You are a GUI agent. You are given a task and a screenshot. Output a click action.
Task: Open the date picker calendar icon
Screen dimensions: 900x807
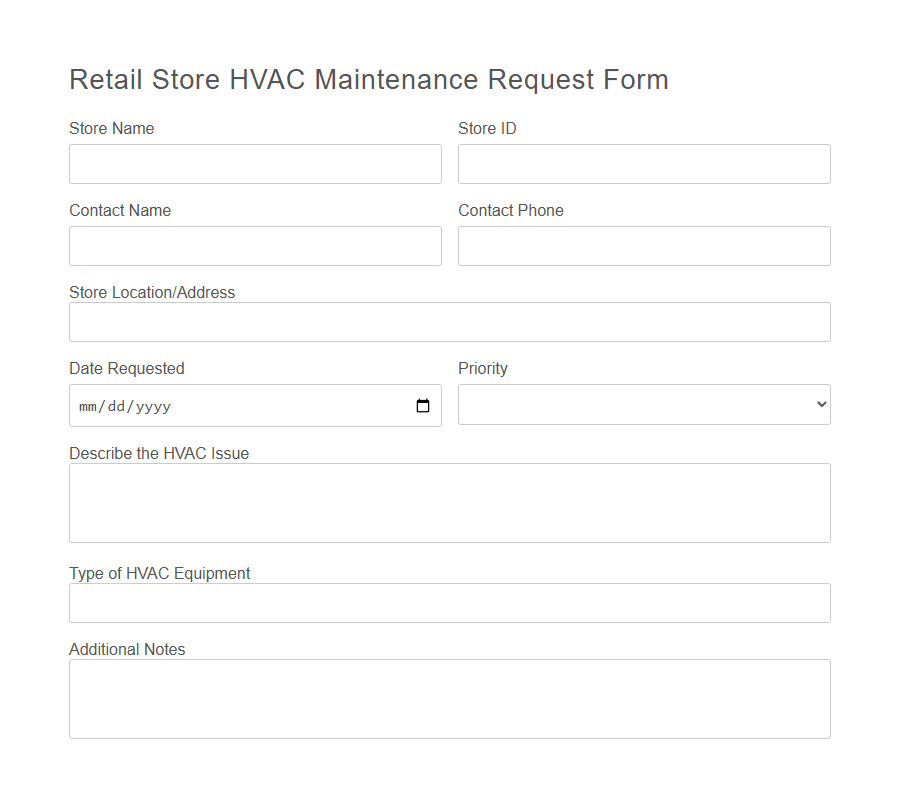(424, 405)
